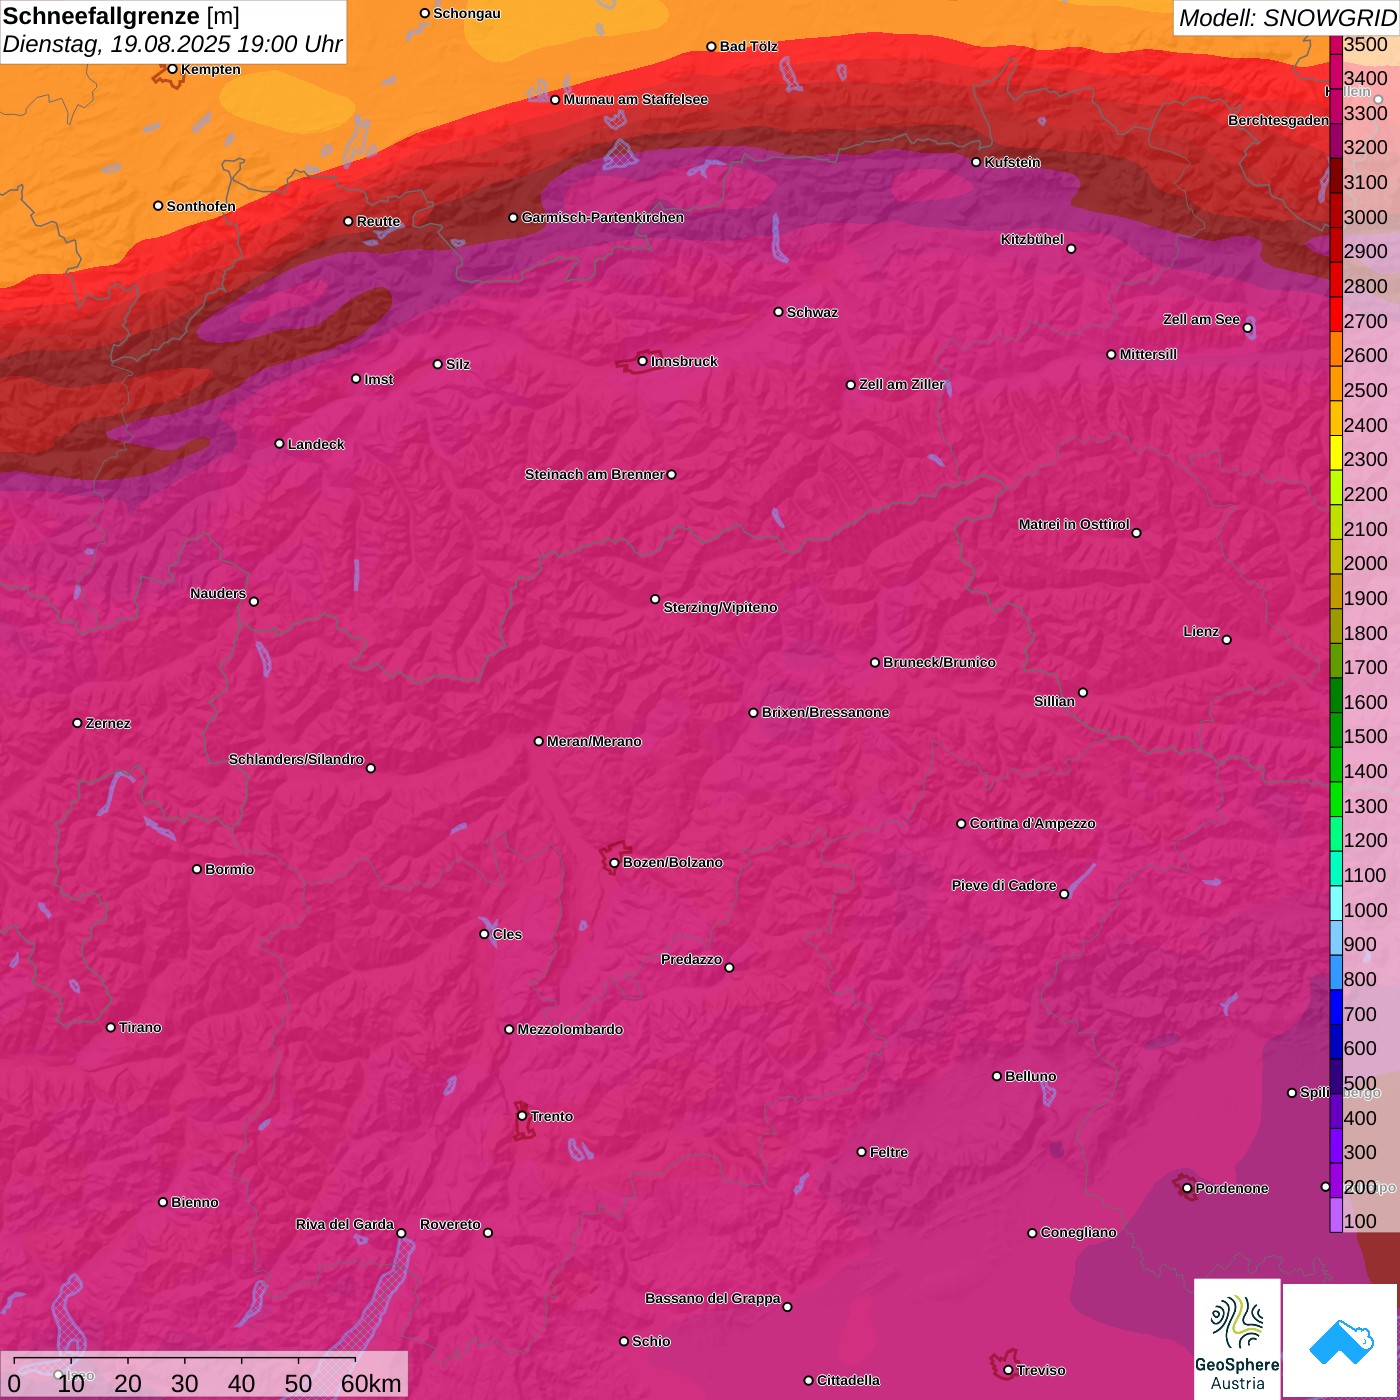The width and height of the screenshot is (1400, 1400).
Task: Click the Schlanders/Silandro label
Action: (296, 759)
